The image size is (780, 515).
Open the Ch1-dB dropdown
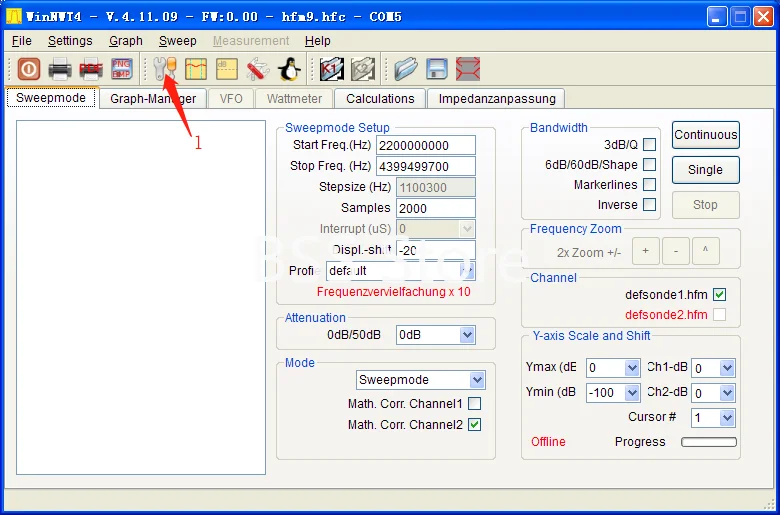click(x=713, y=368)
